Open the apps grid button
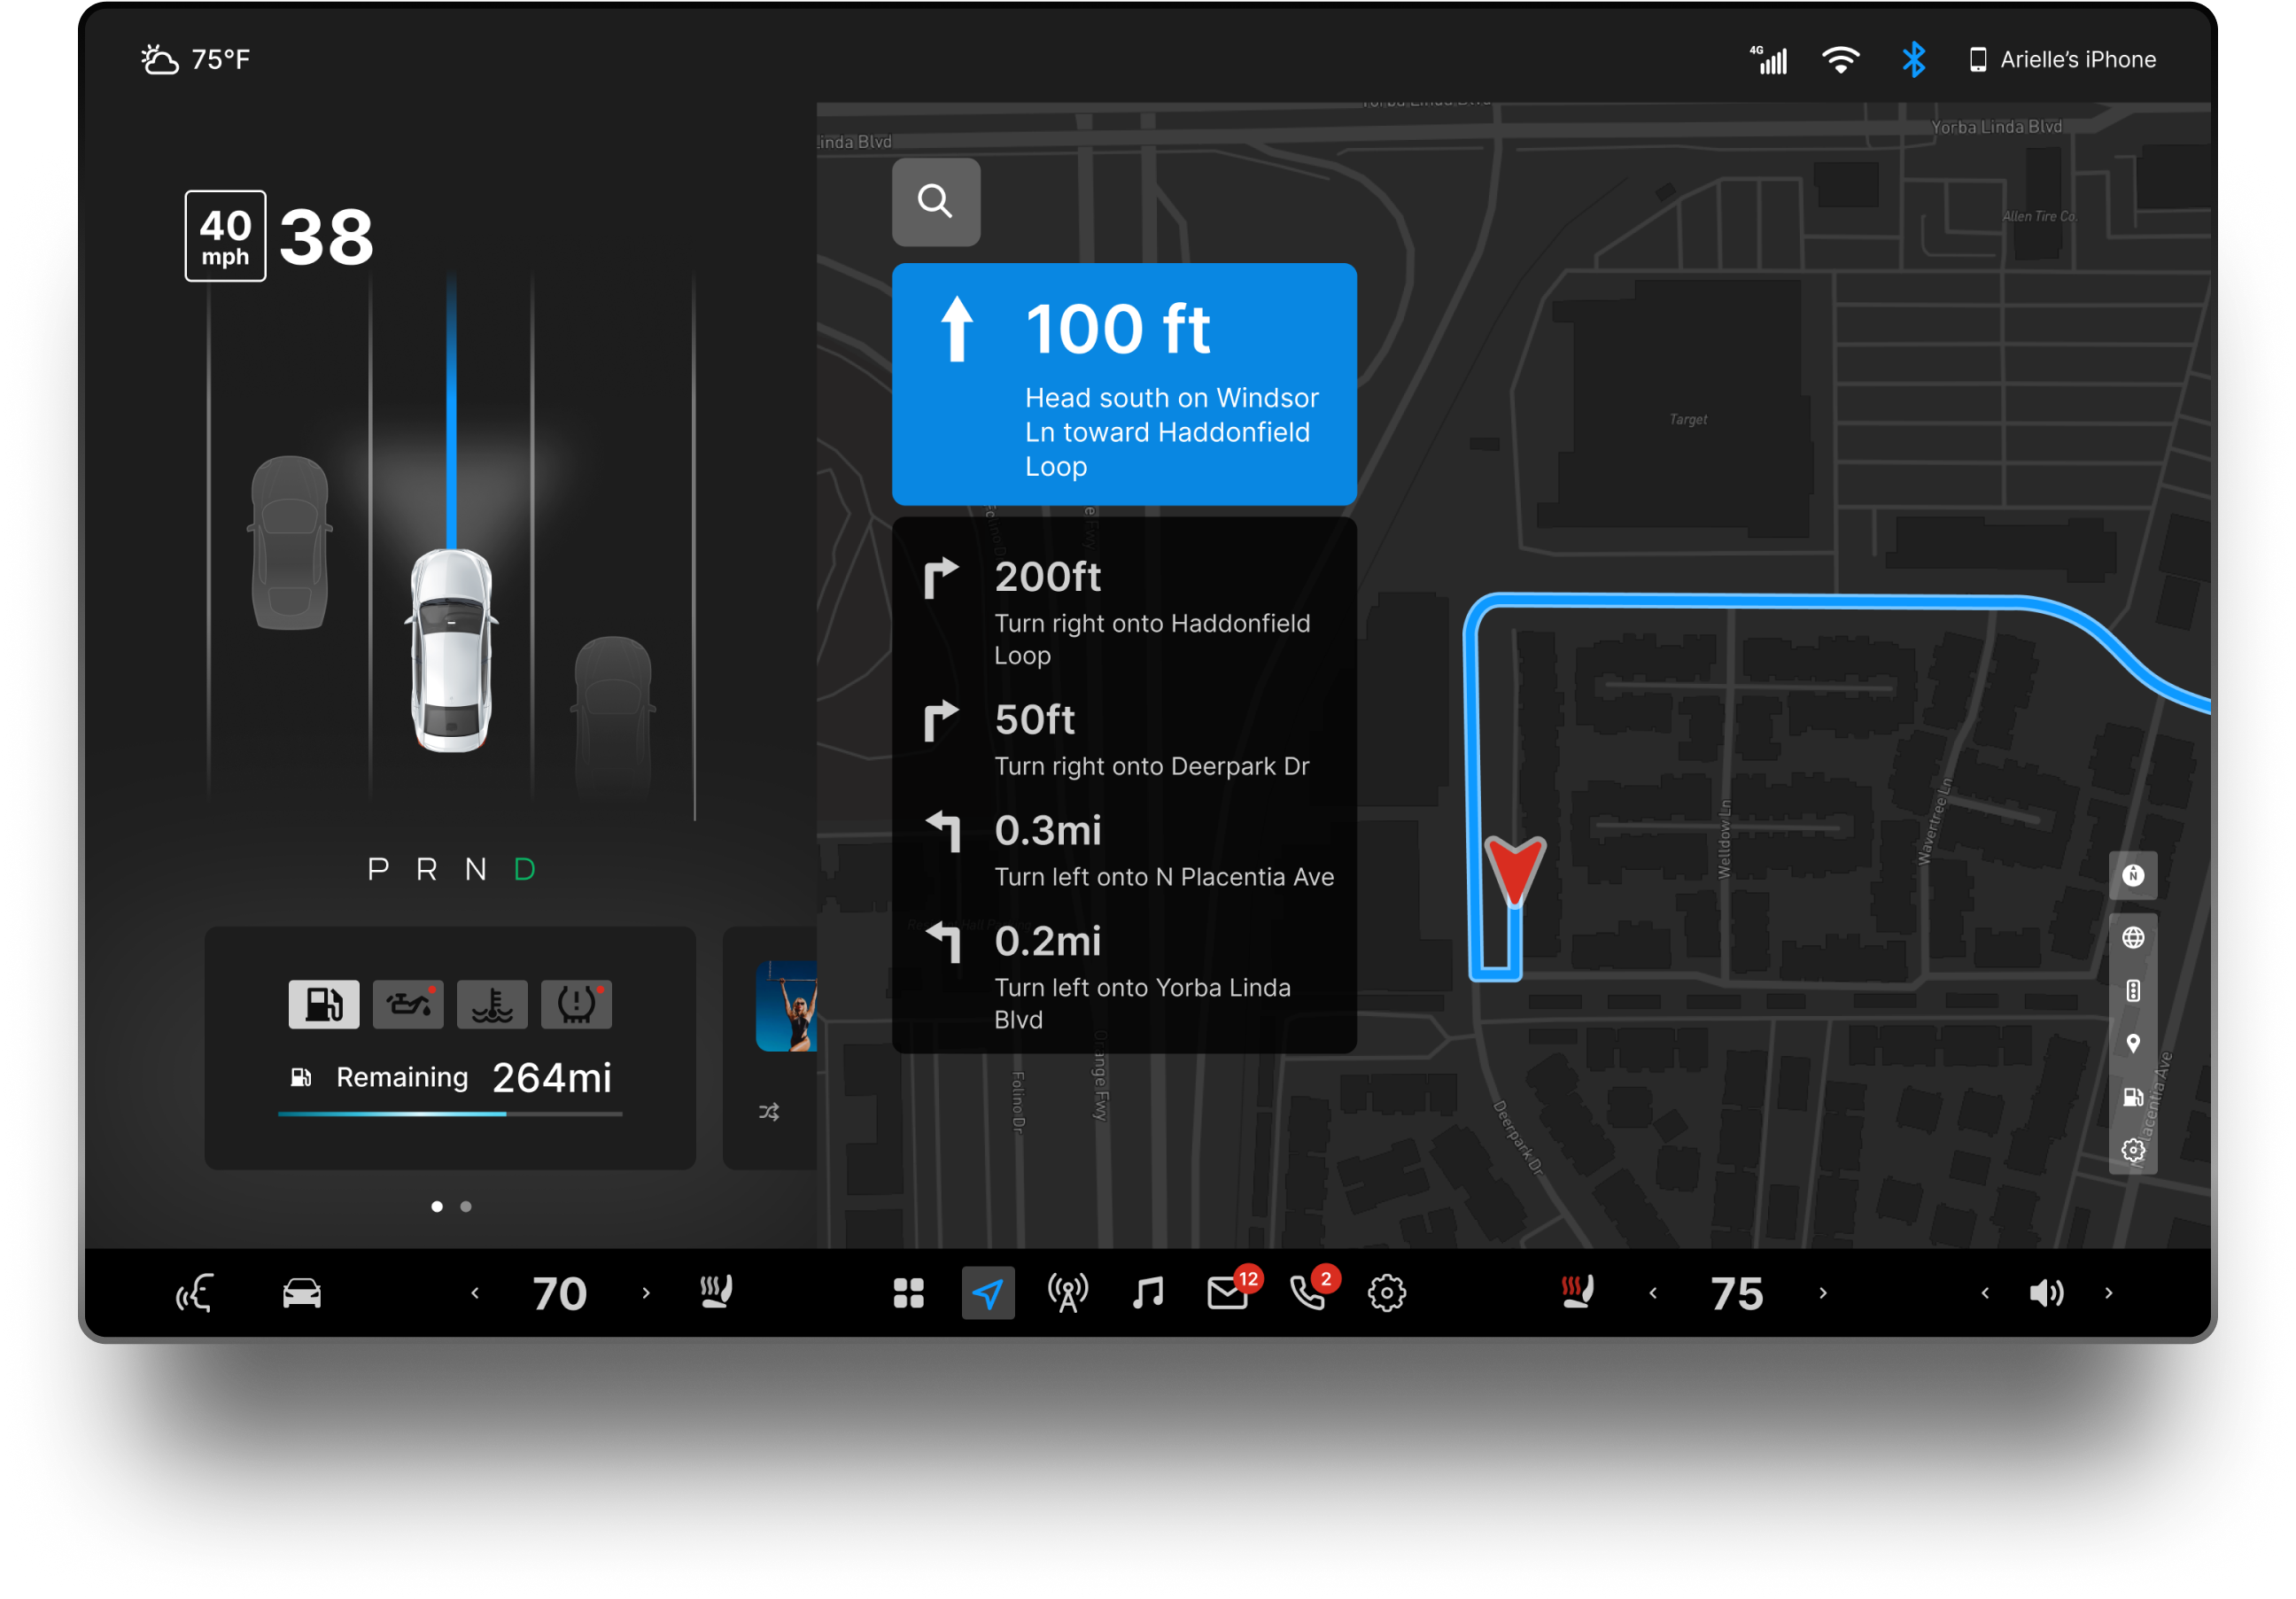This screenshot has width=2296, height=1599. point(908,1292)
